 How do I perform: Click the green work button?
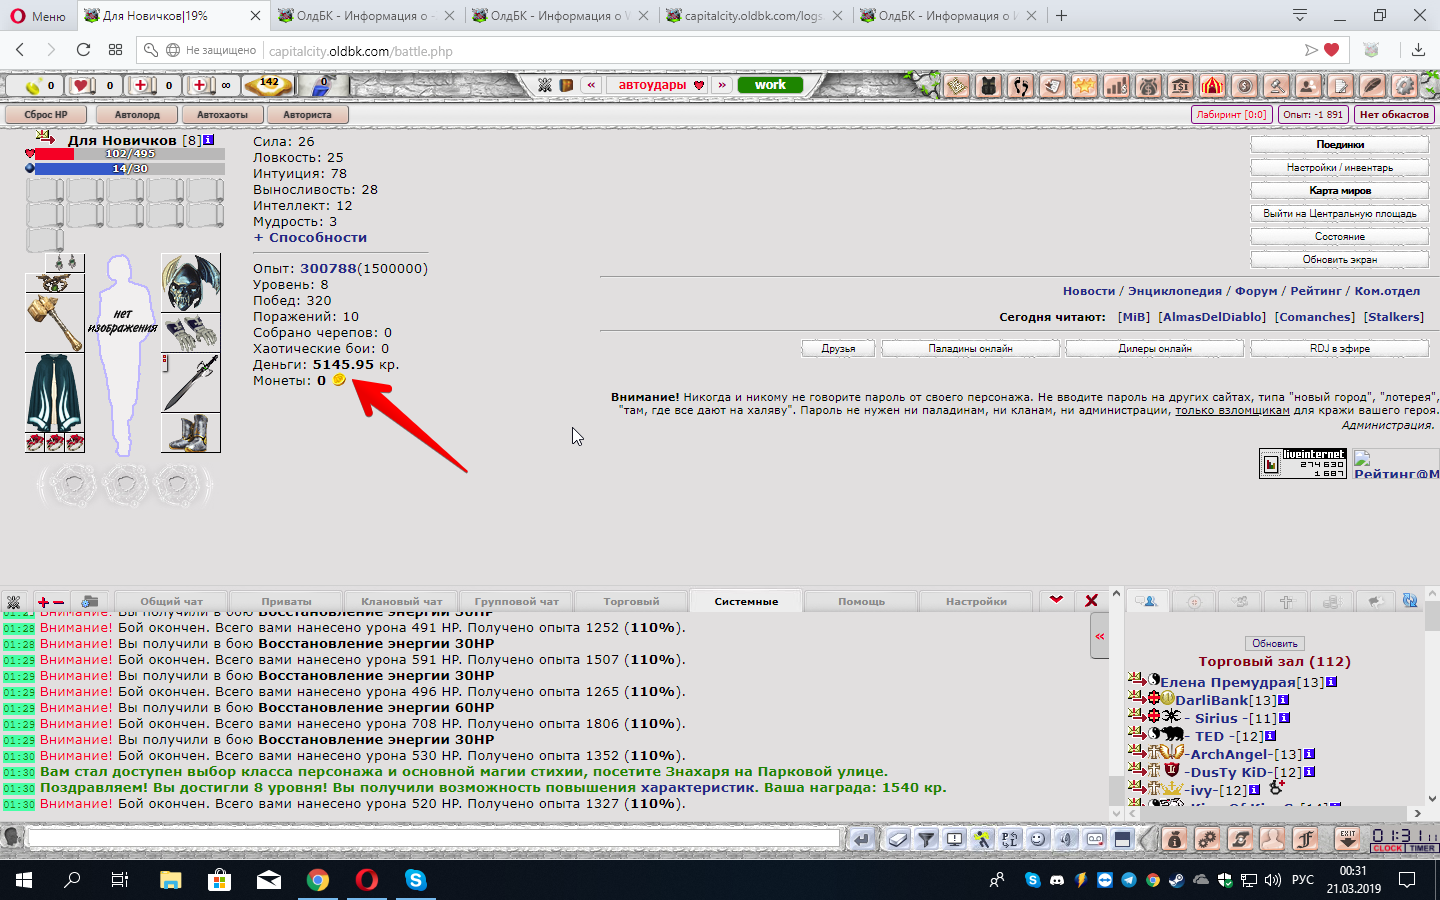770,85
